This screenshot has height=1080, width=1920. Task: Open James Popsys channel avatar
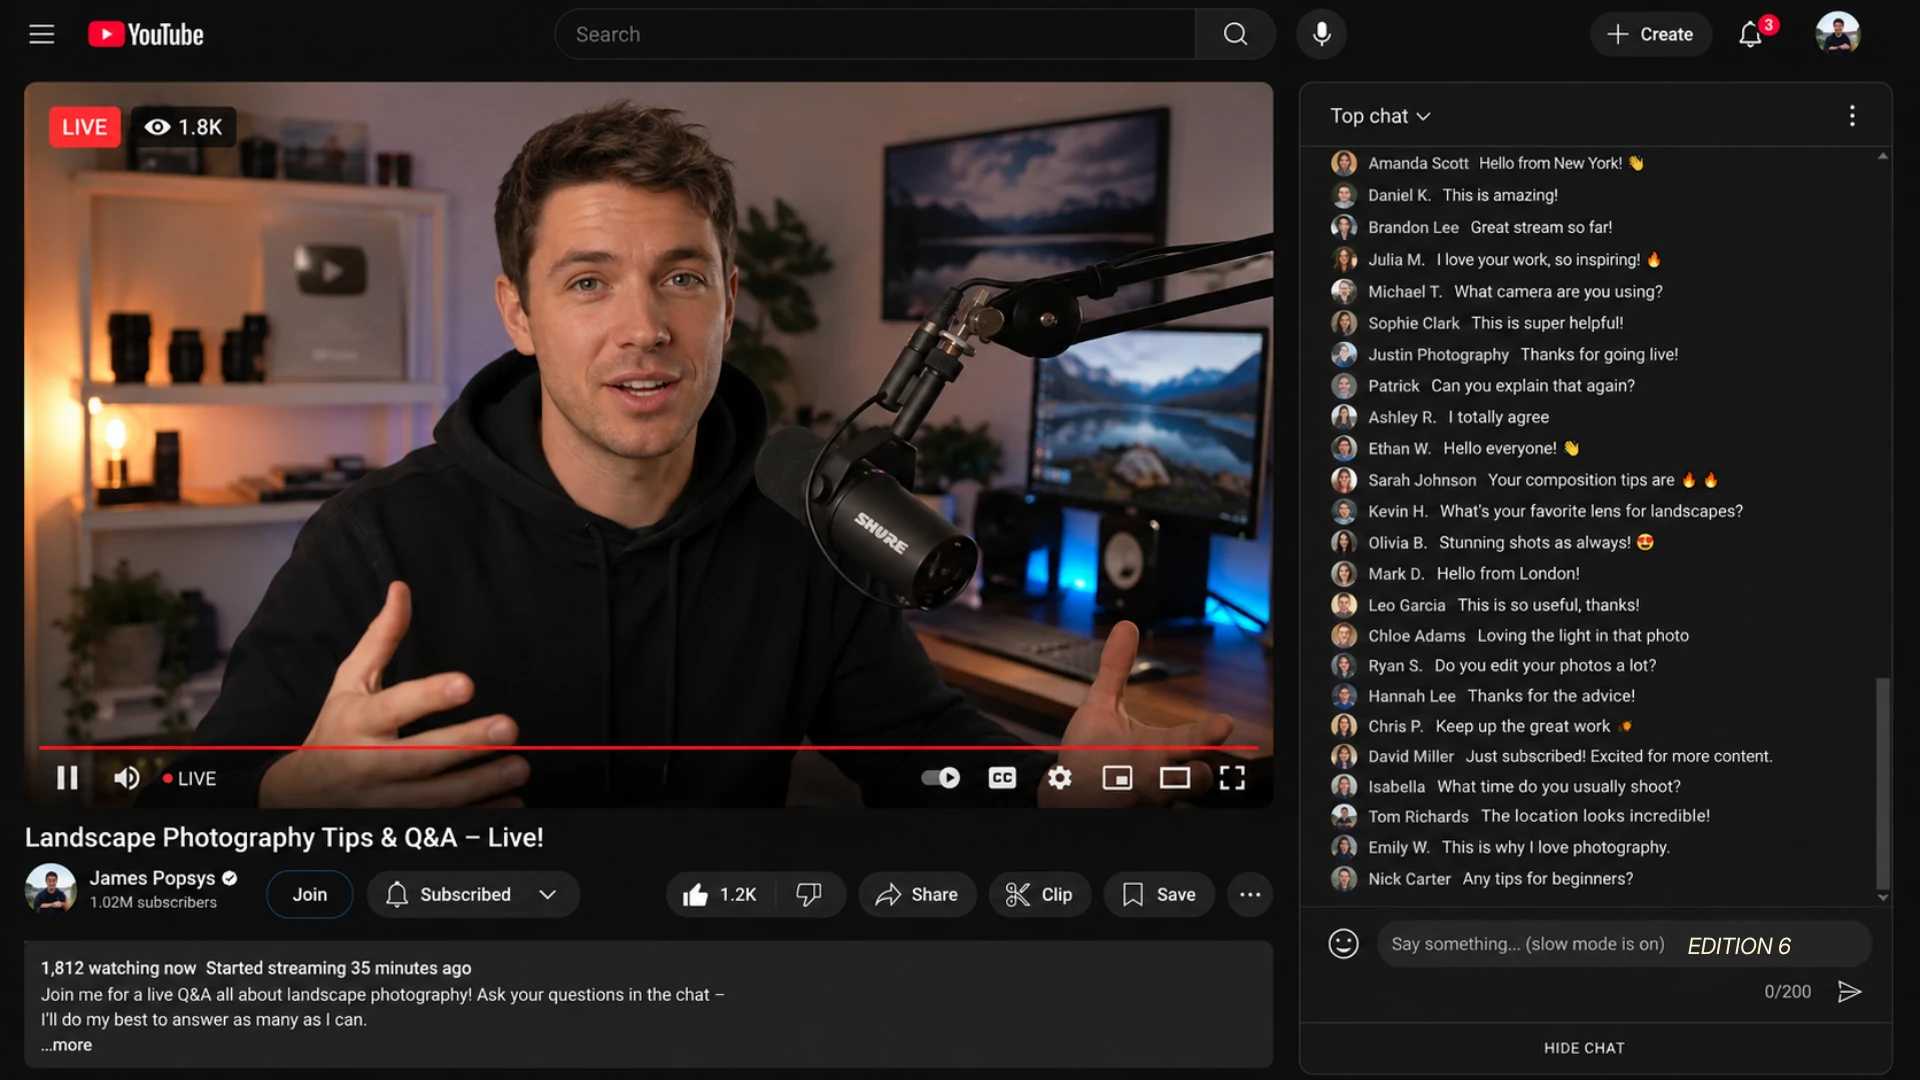tap(50, 889)
